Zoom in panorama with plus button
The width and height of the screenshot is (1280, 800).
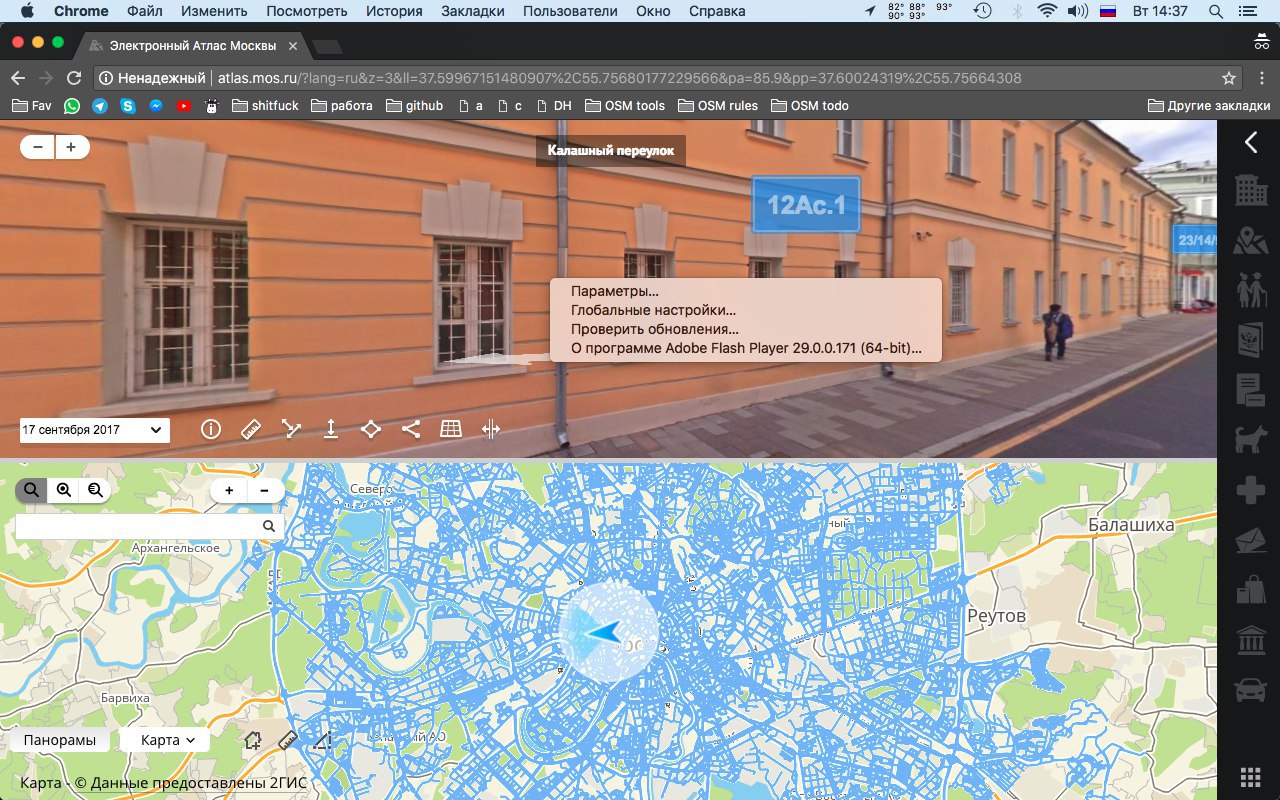pyautogui.click(x=72, y=147)
